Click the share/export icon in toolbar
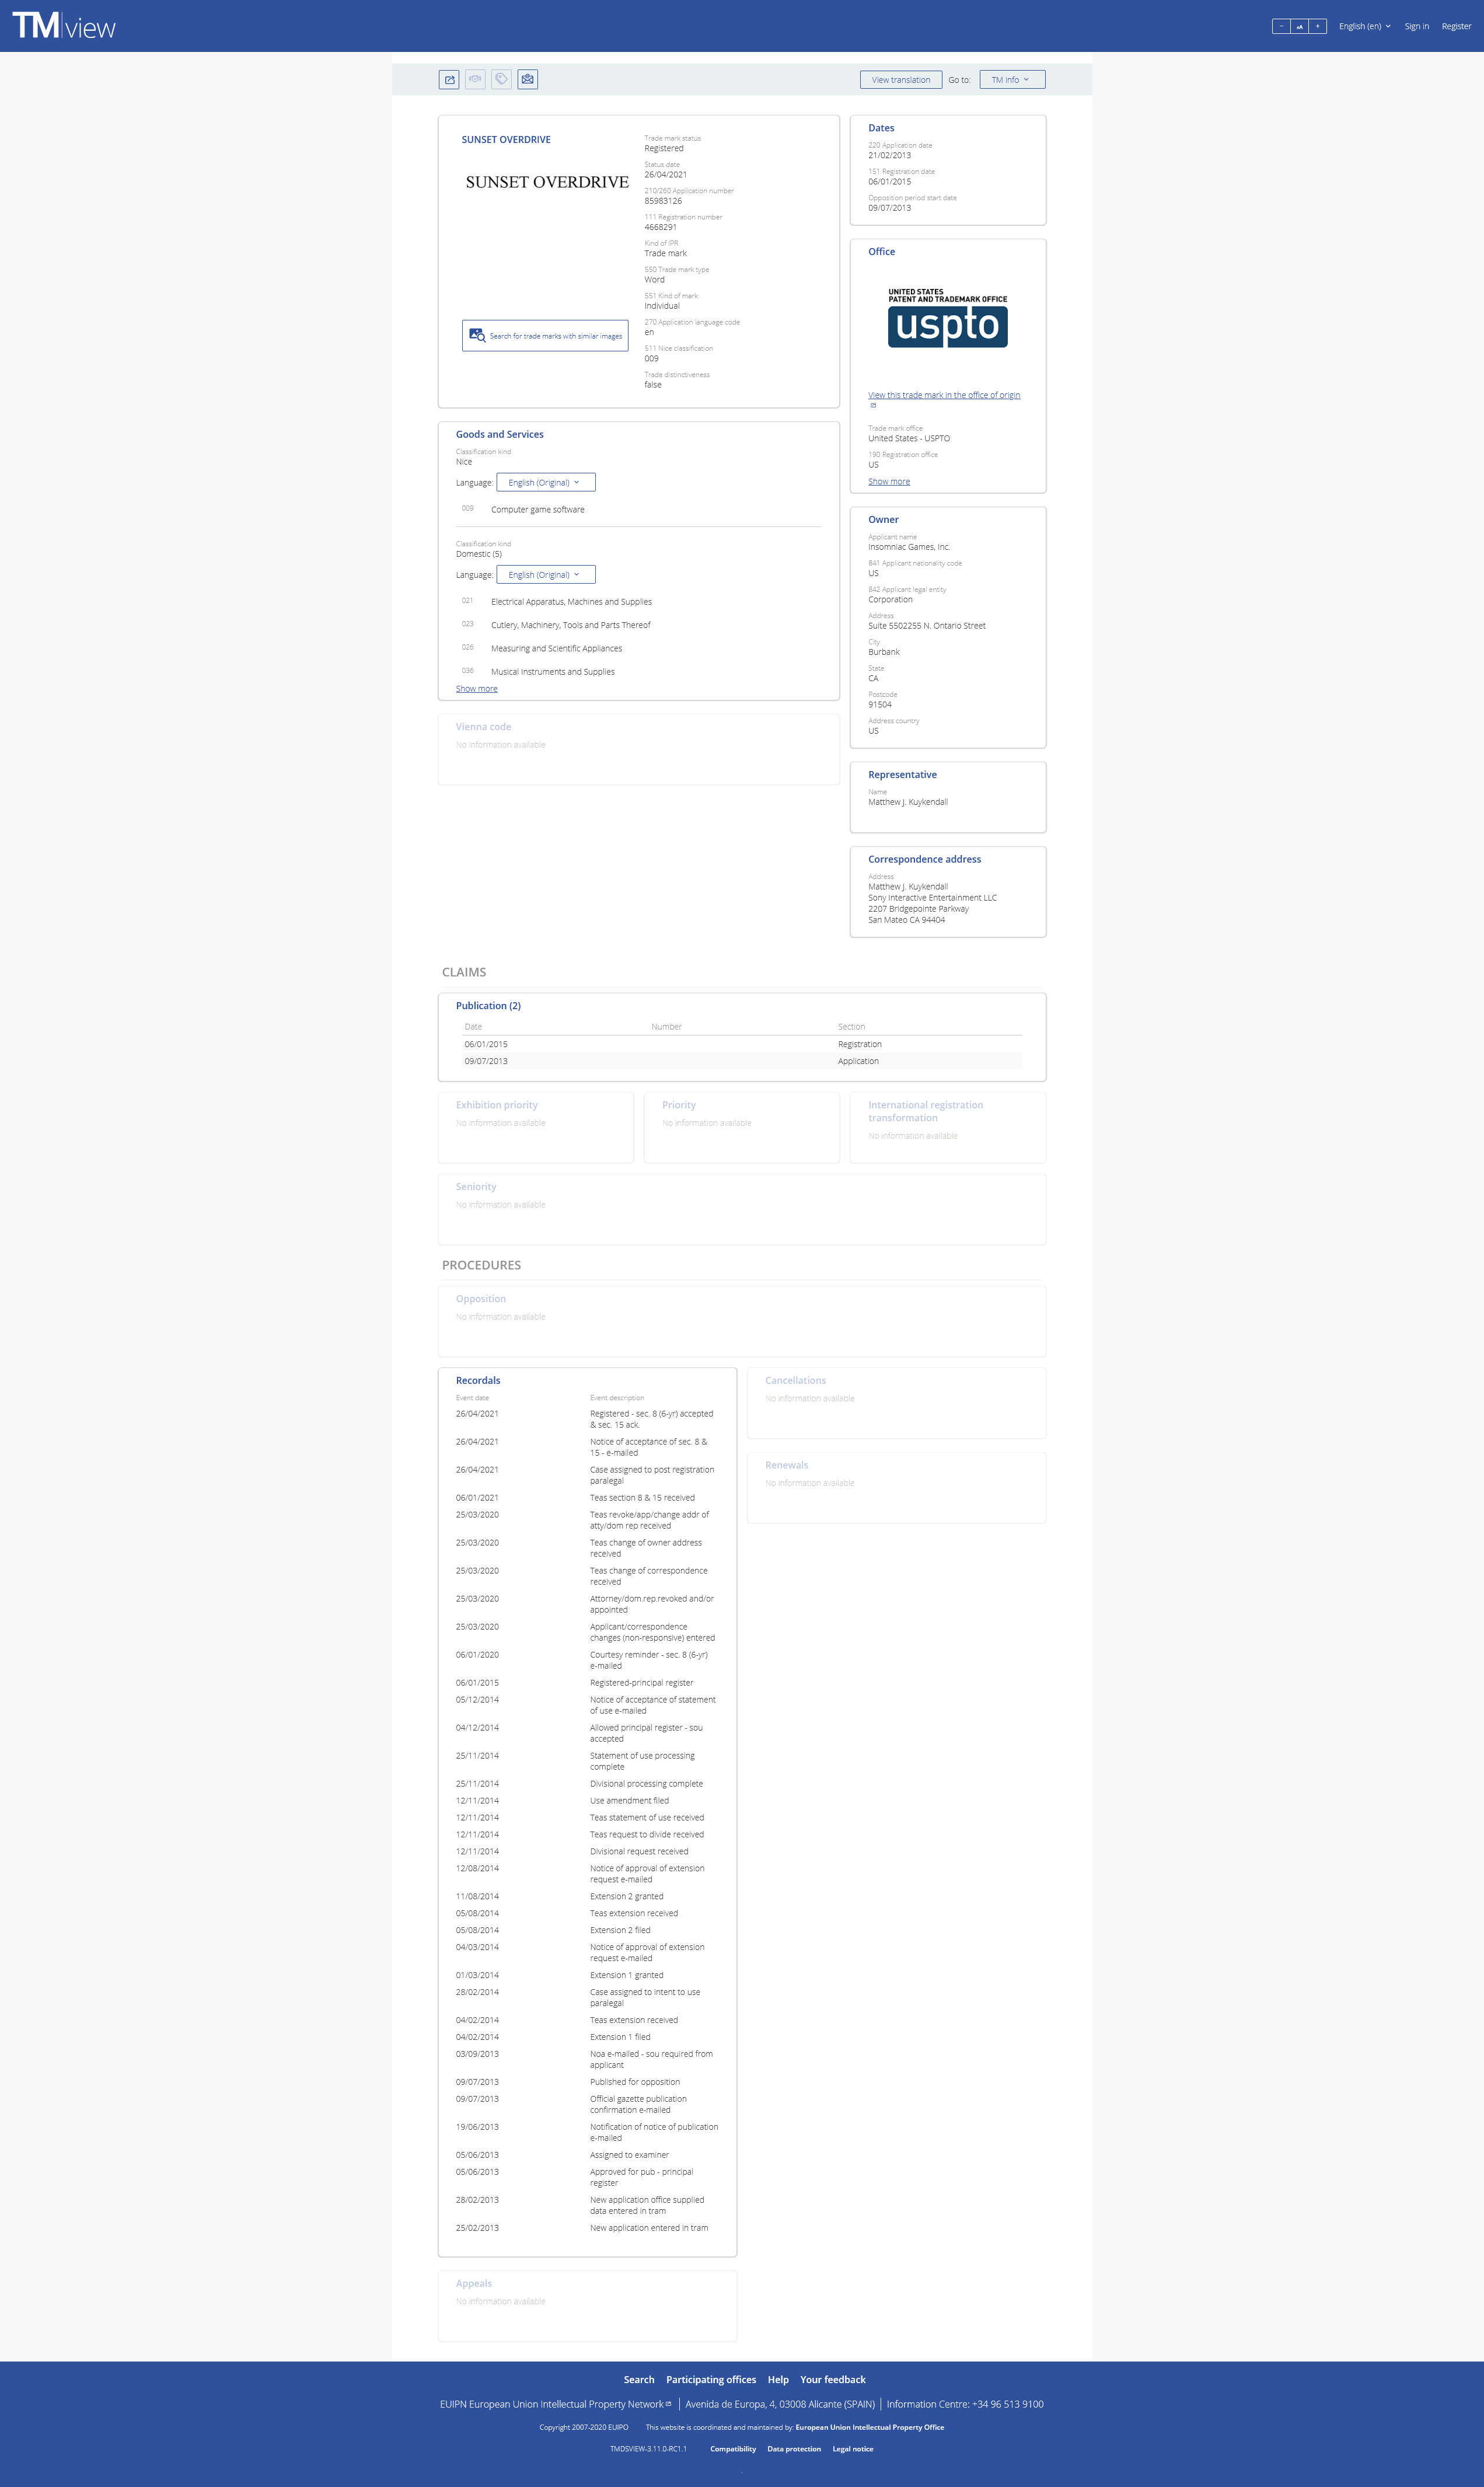1484x2487 pixels. (449, 79)
